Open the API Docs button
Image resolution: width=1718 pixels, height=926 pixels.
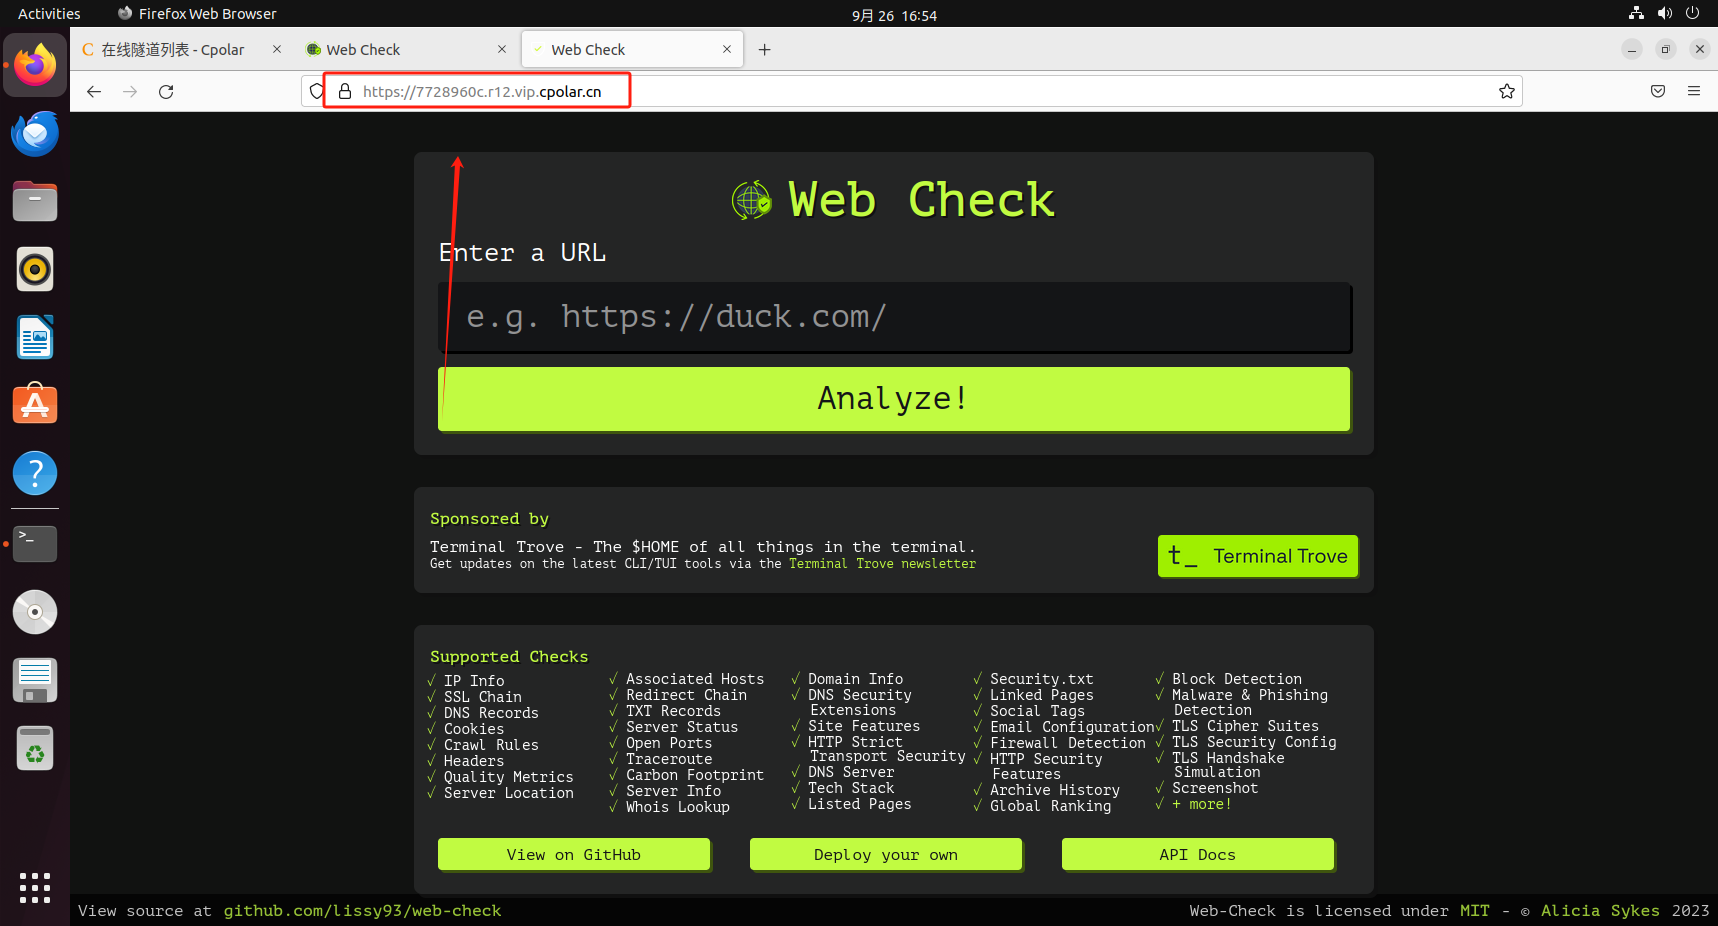[1198, 854]
